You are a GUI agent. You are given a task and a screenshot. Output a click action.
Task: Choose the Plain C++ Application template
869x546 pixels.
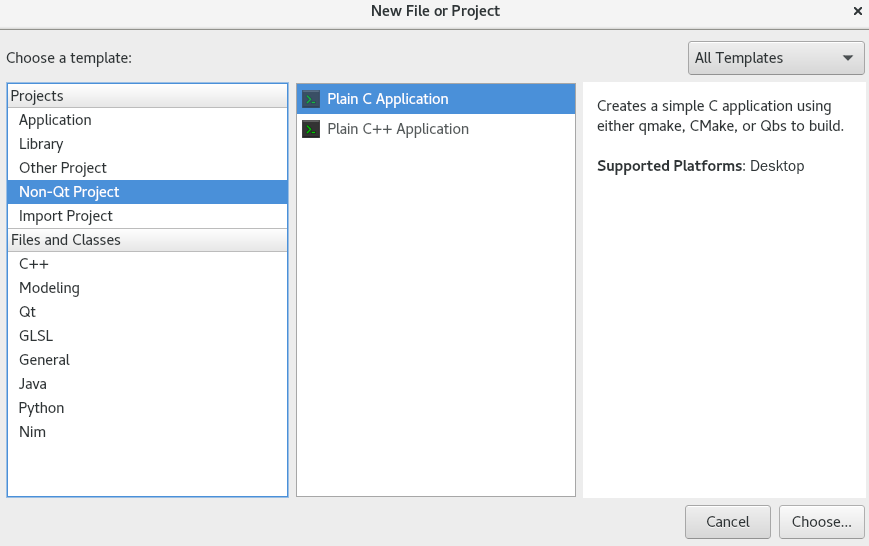[x=436, y=129]
